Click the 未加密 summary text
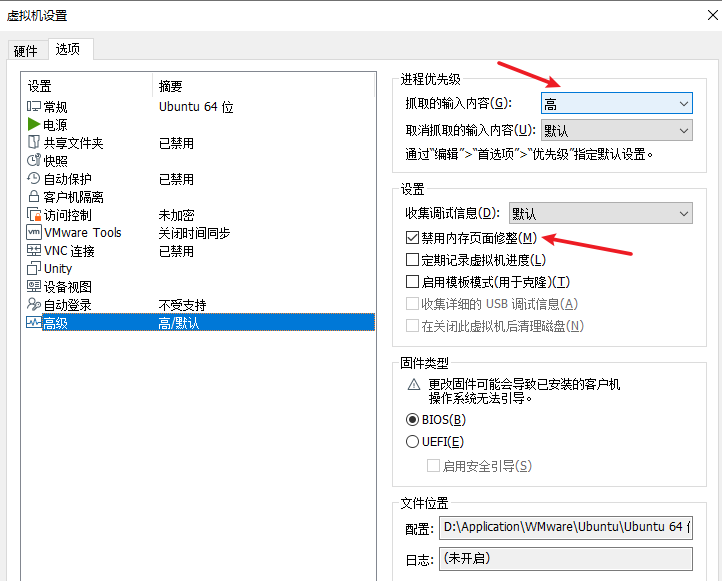 176,215
